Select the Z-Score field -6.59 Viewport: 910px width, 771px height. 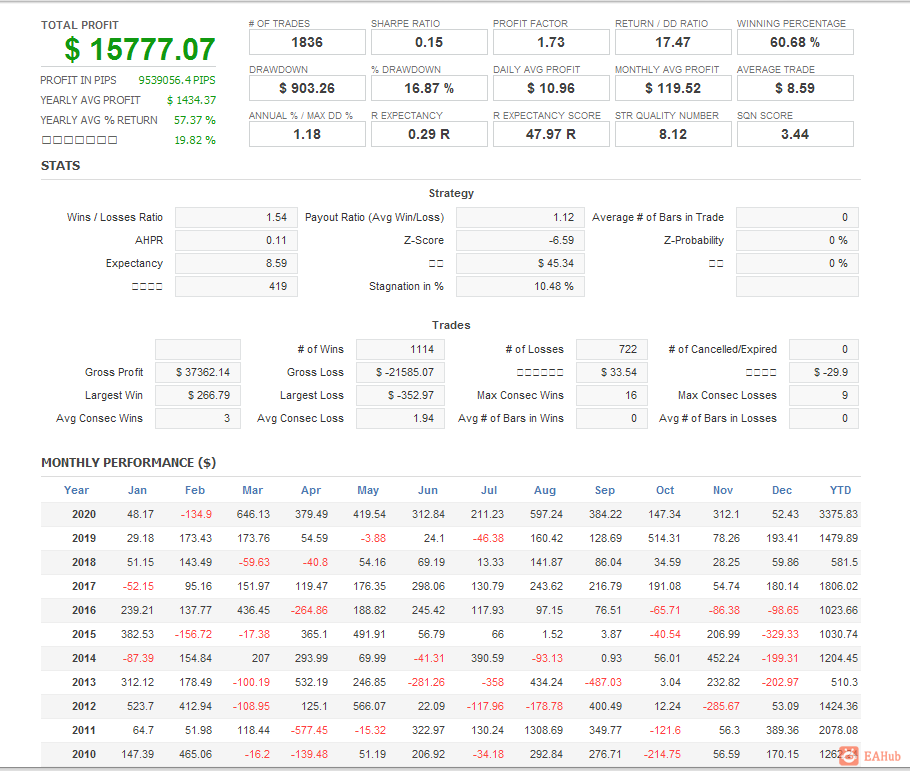pos(520,240)
